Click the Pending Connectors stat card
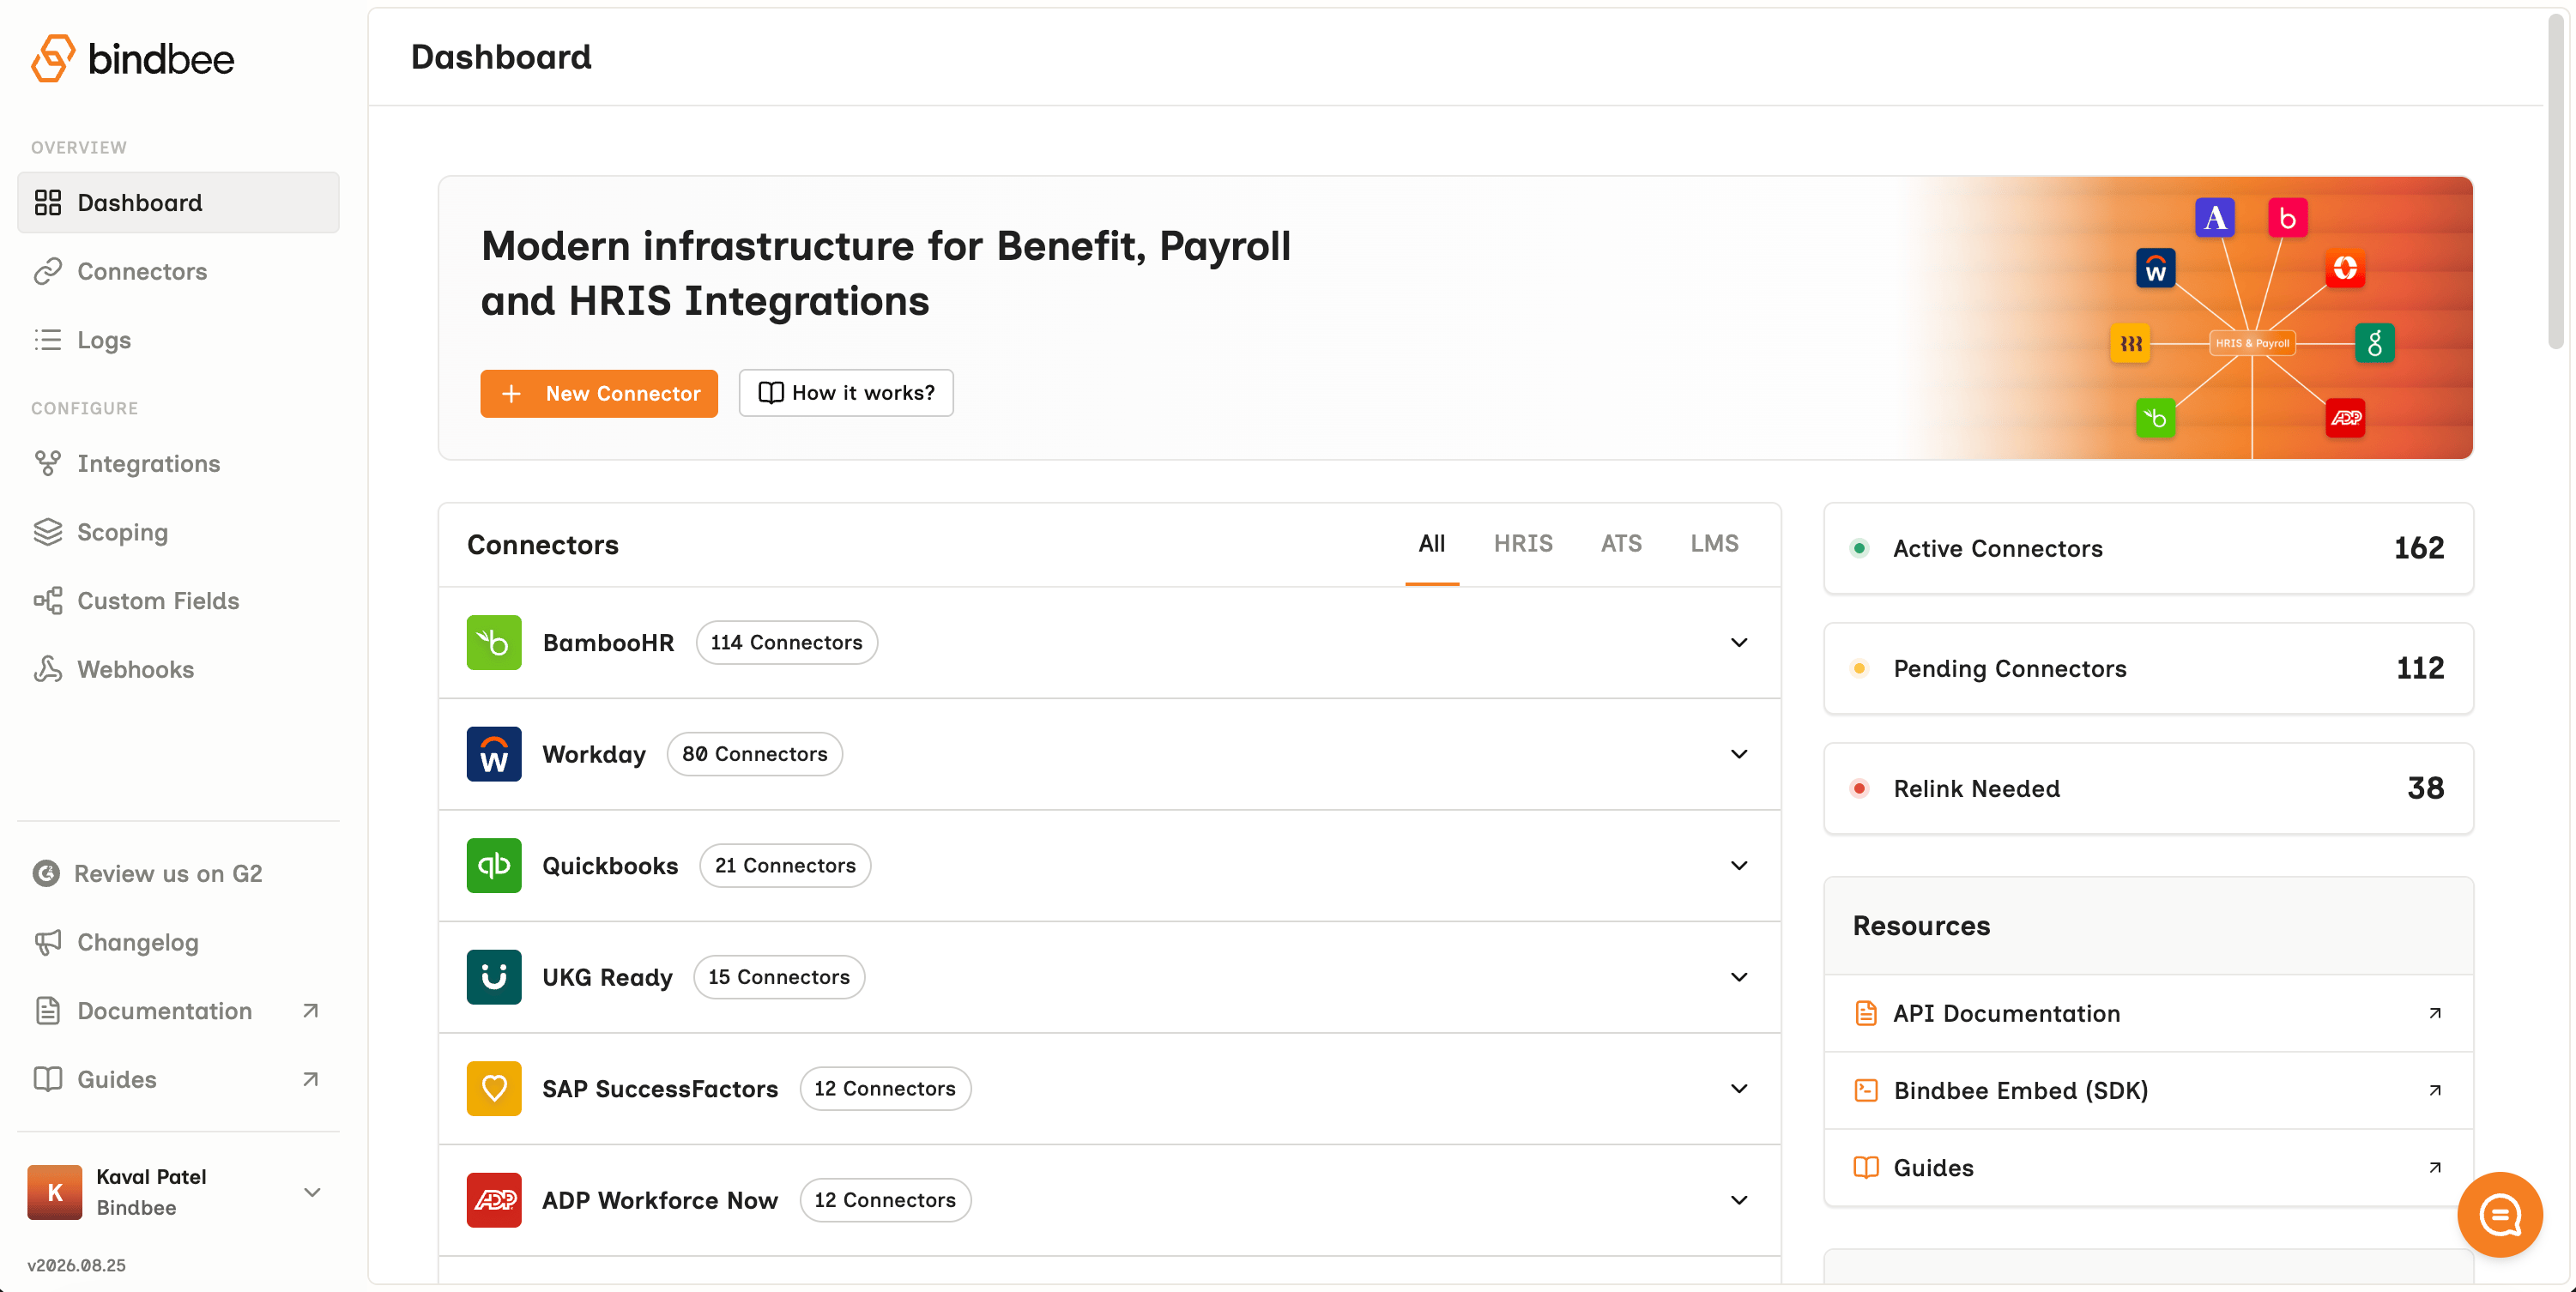This screenshot has height=1292, width=2576. pos(2148,668)
